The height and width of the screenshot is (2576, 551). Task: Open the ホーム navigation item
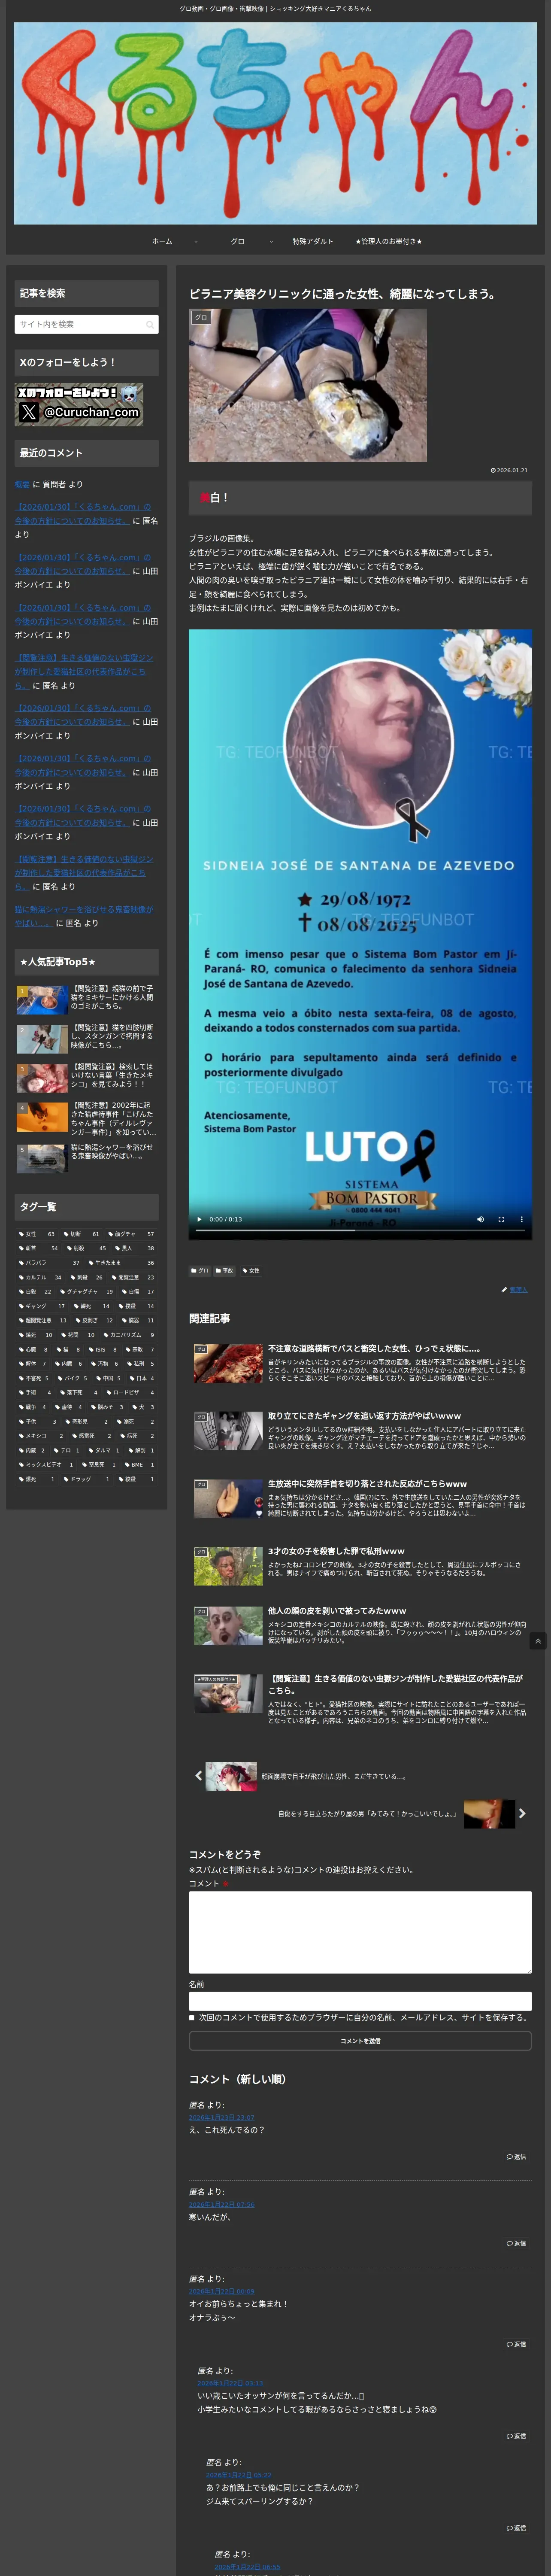(x=162, y=241)
